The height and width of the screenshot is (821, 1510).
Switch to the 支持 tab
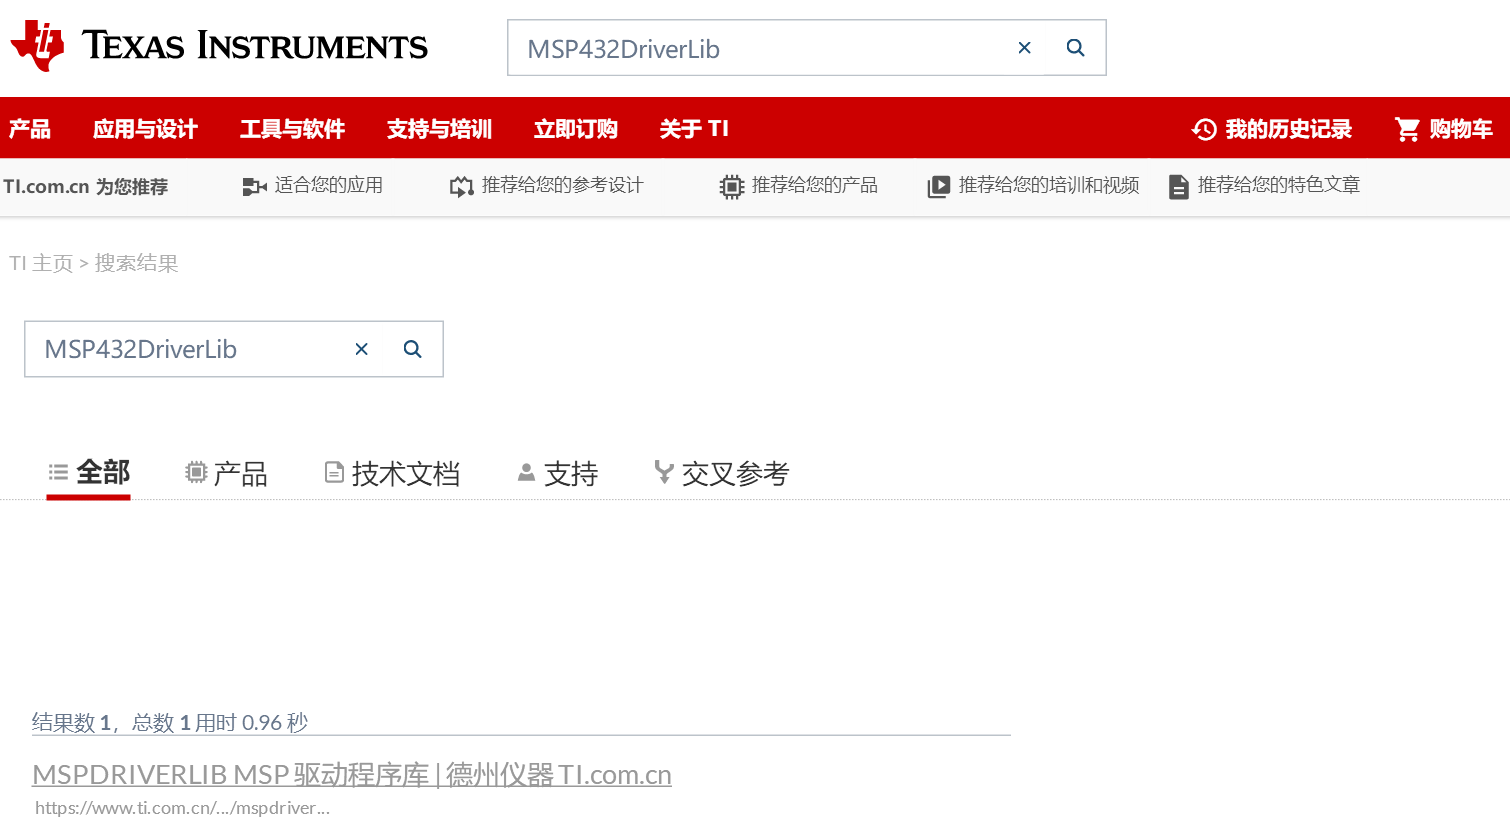coord(557,473)
